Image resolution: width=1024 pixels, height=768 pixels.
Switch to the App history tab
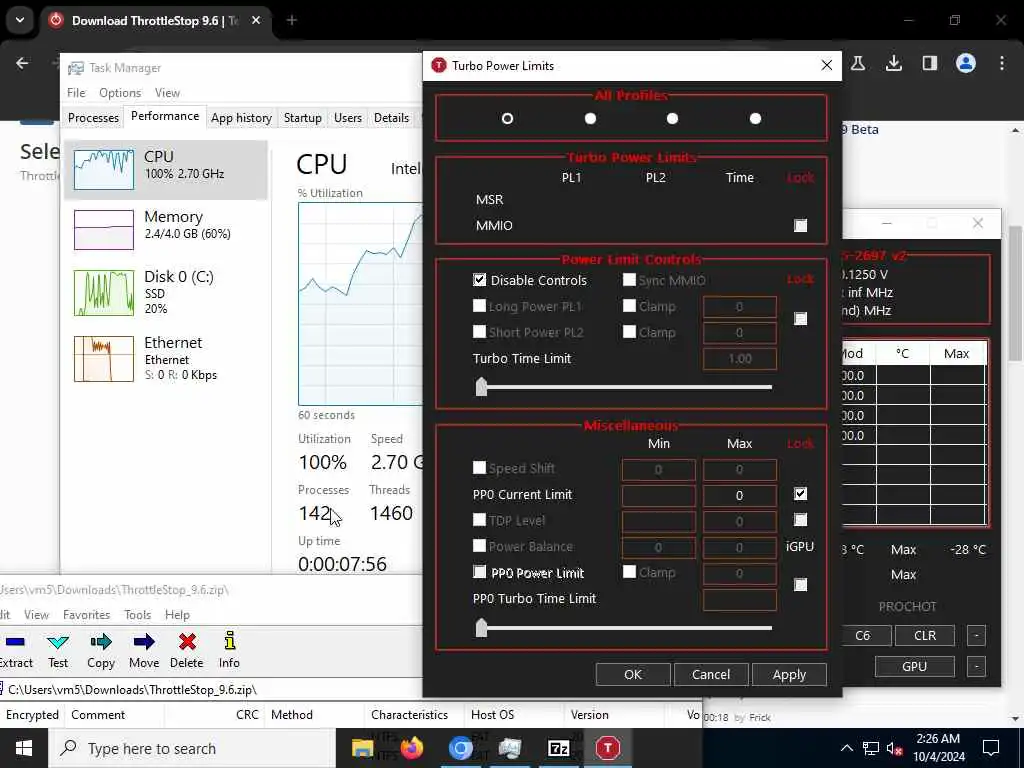click(241, 118)
